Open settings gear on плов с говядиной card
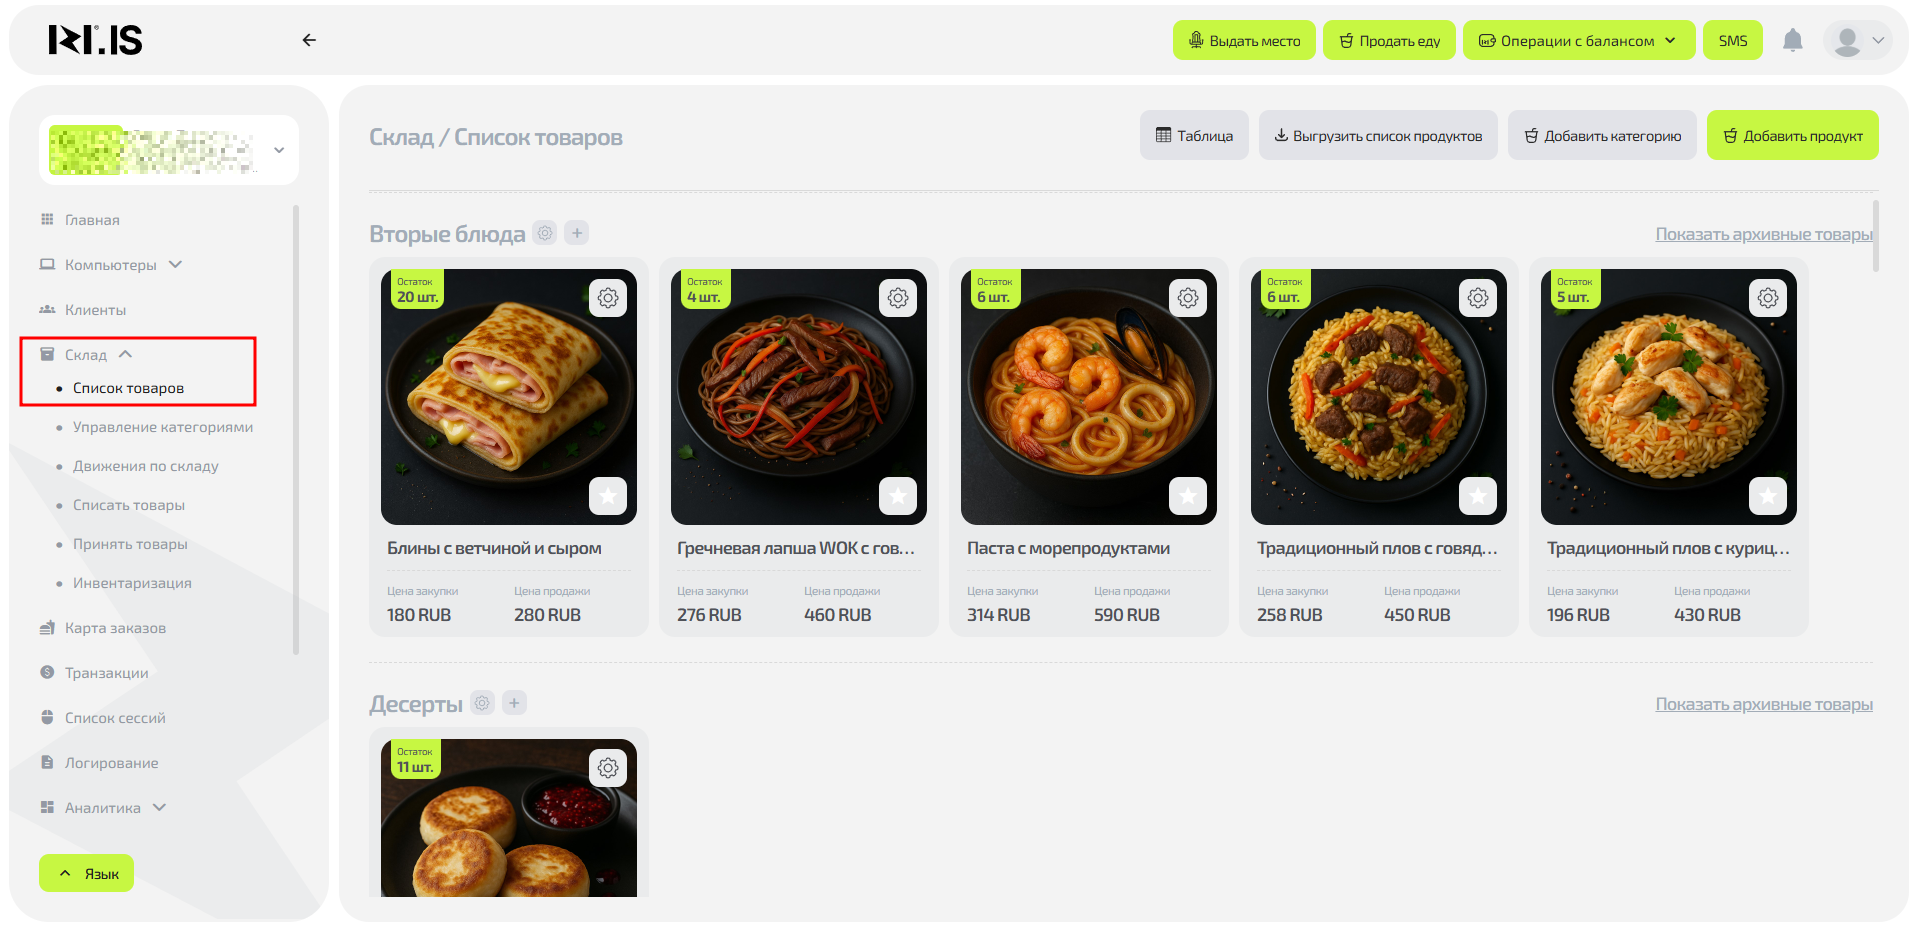Screen dimensions: 1913x927 click(1478, 298)
